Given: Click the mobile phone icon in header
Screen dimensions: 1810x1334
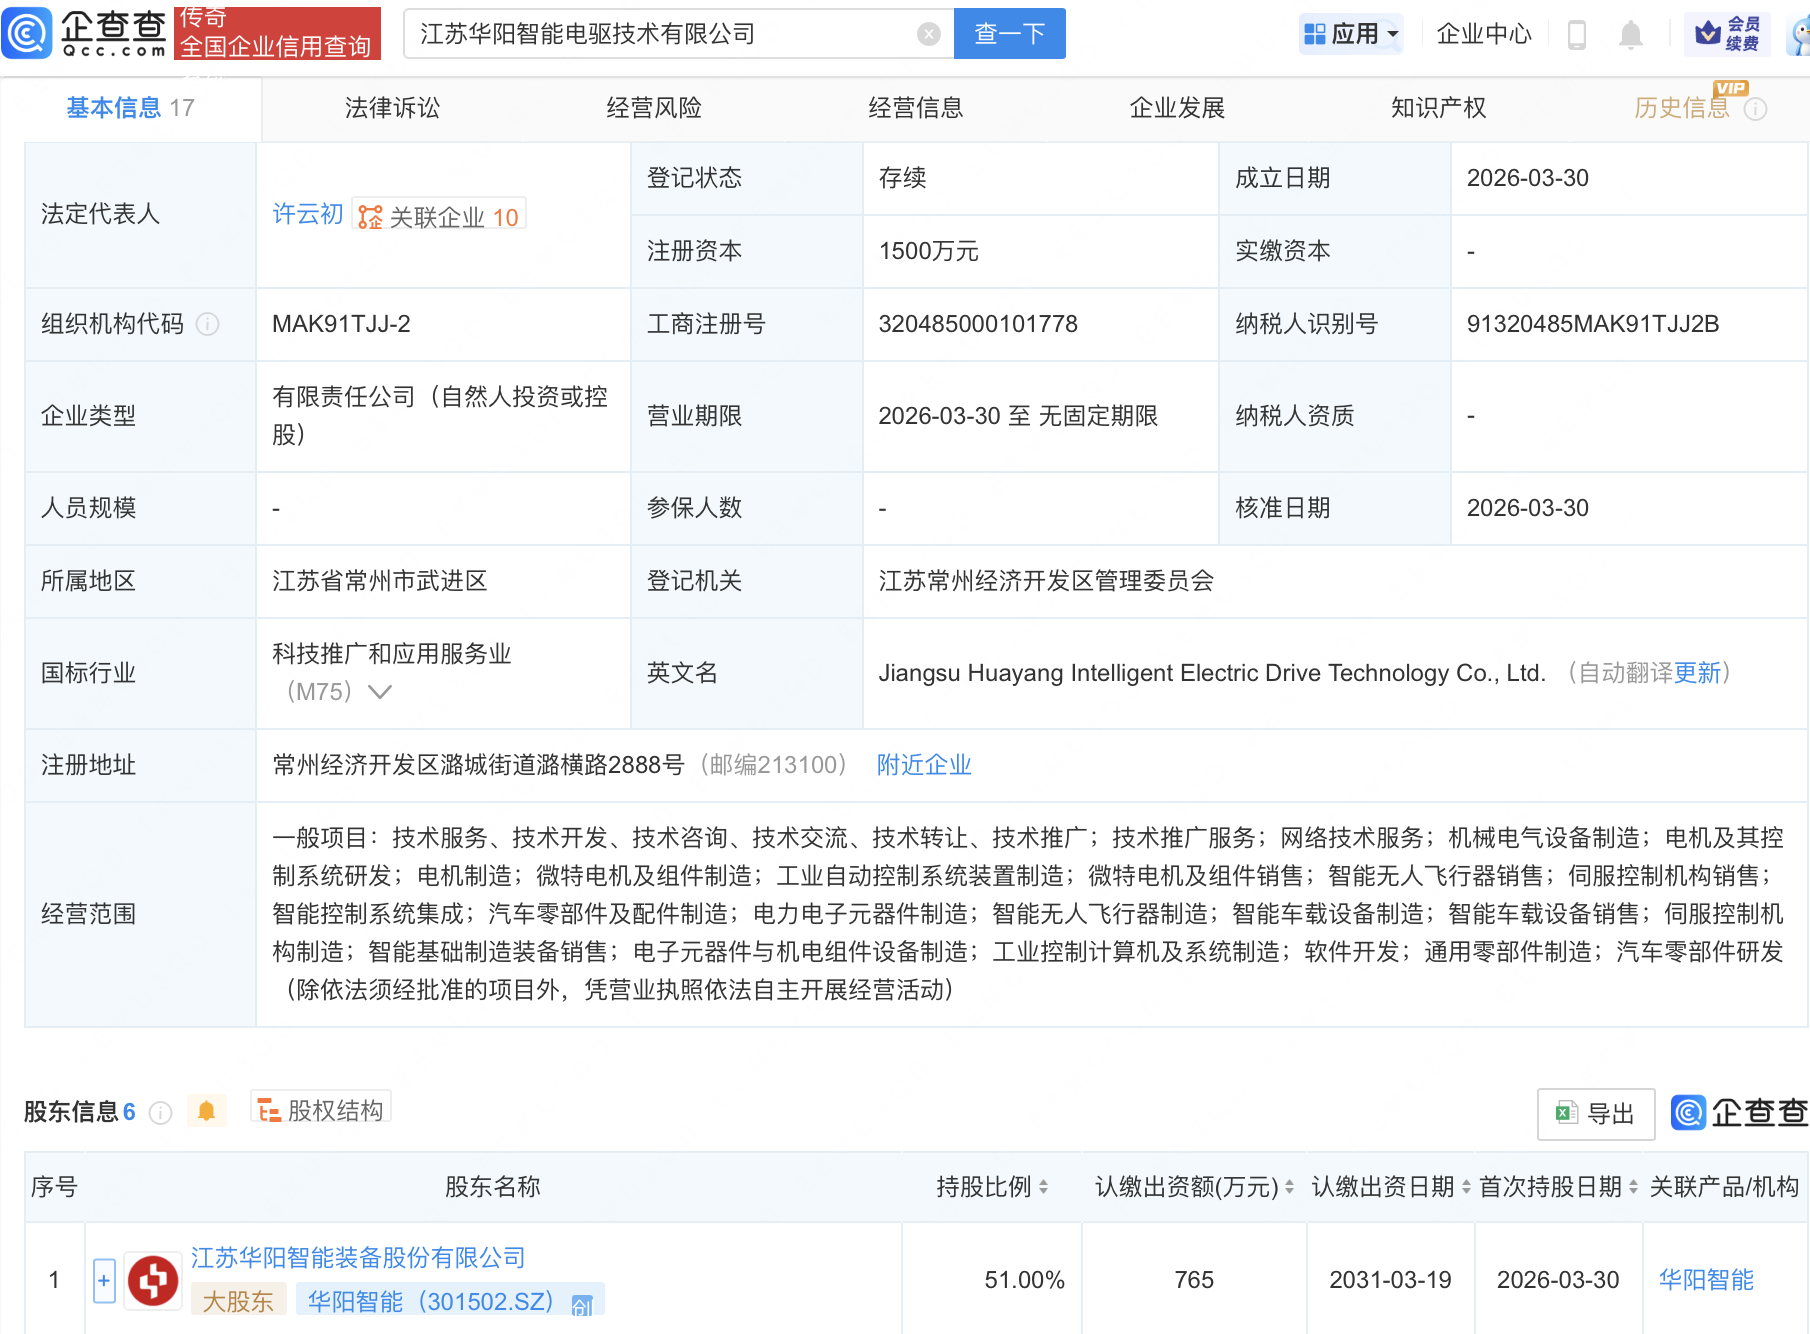Looking at the screenshot, I should [x=1577, y=35].
